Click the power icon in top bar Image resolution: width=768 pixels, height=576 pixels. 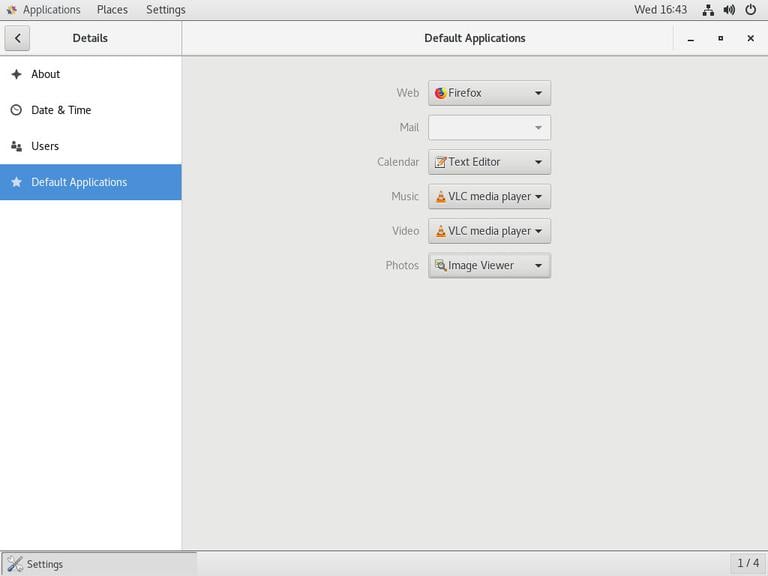(x=750, y=10)
